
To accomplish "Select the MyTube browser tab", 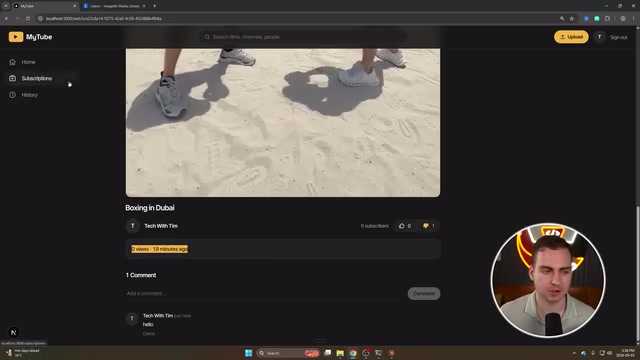I will 44,6.
